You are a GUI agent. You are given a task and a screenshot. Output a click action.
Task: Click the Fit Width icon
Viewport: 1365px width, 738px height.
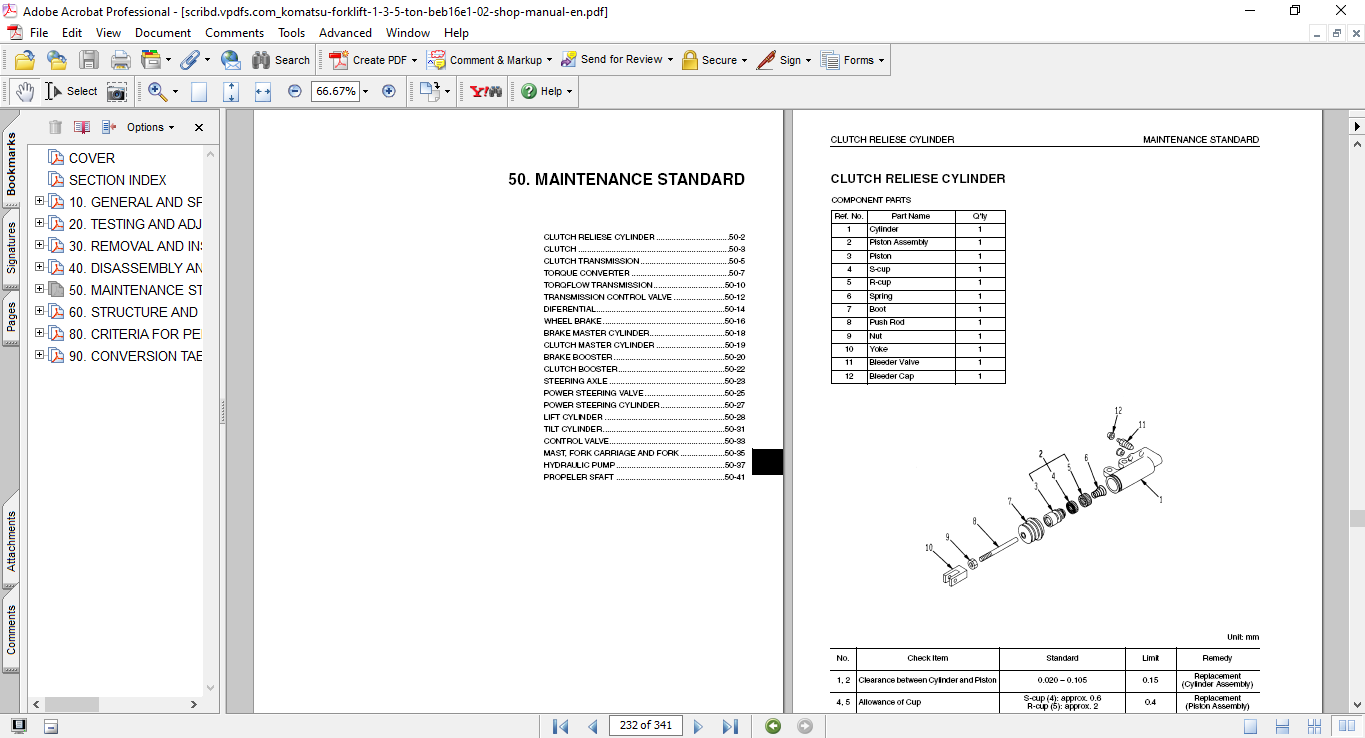pos(263,91)
